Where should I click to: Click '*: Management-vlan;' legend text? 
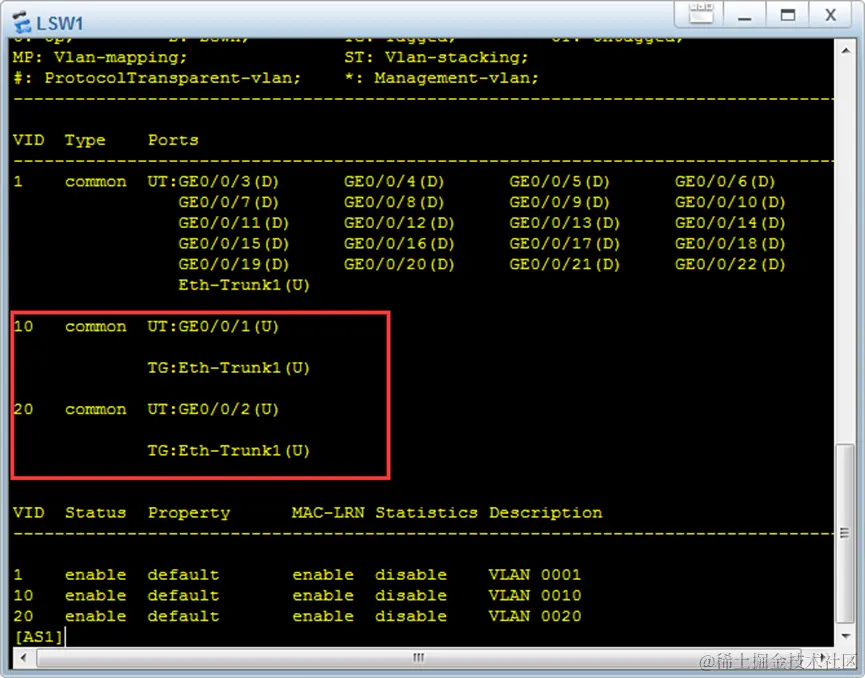(x=441, y=78)
